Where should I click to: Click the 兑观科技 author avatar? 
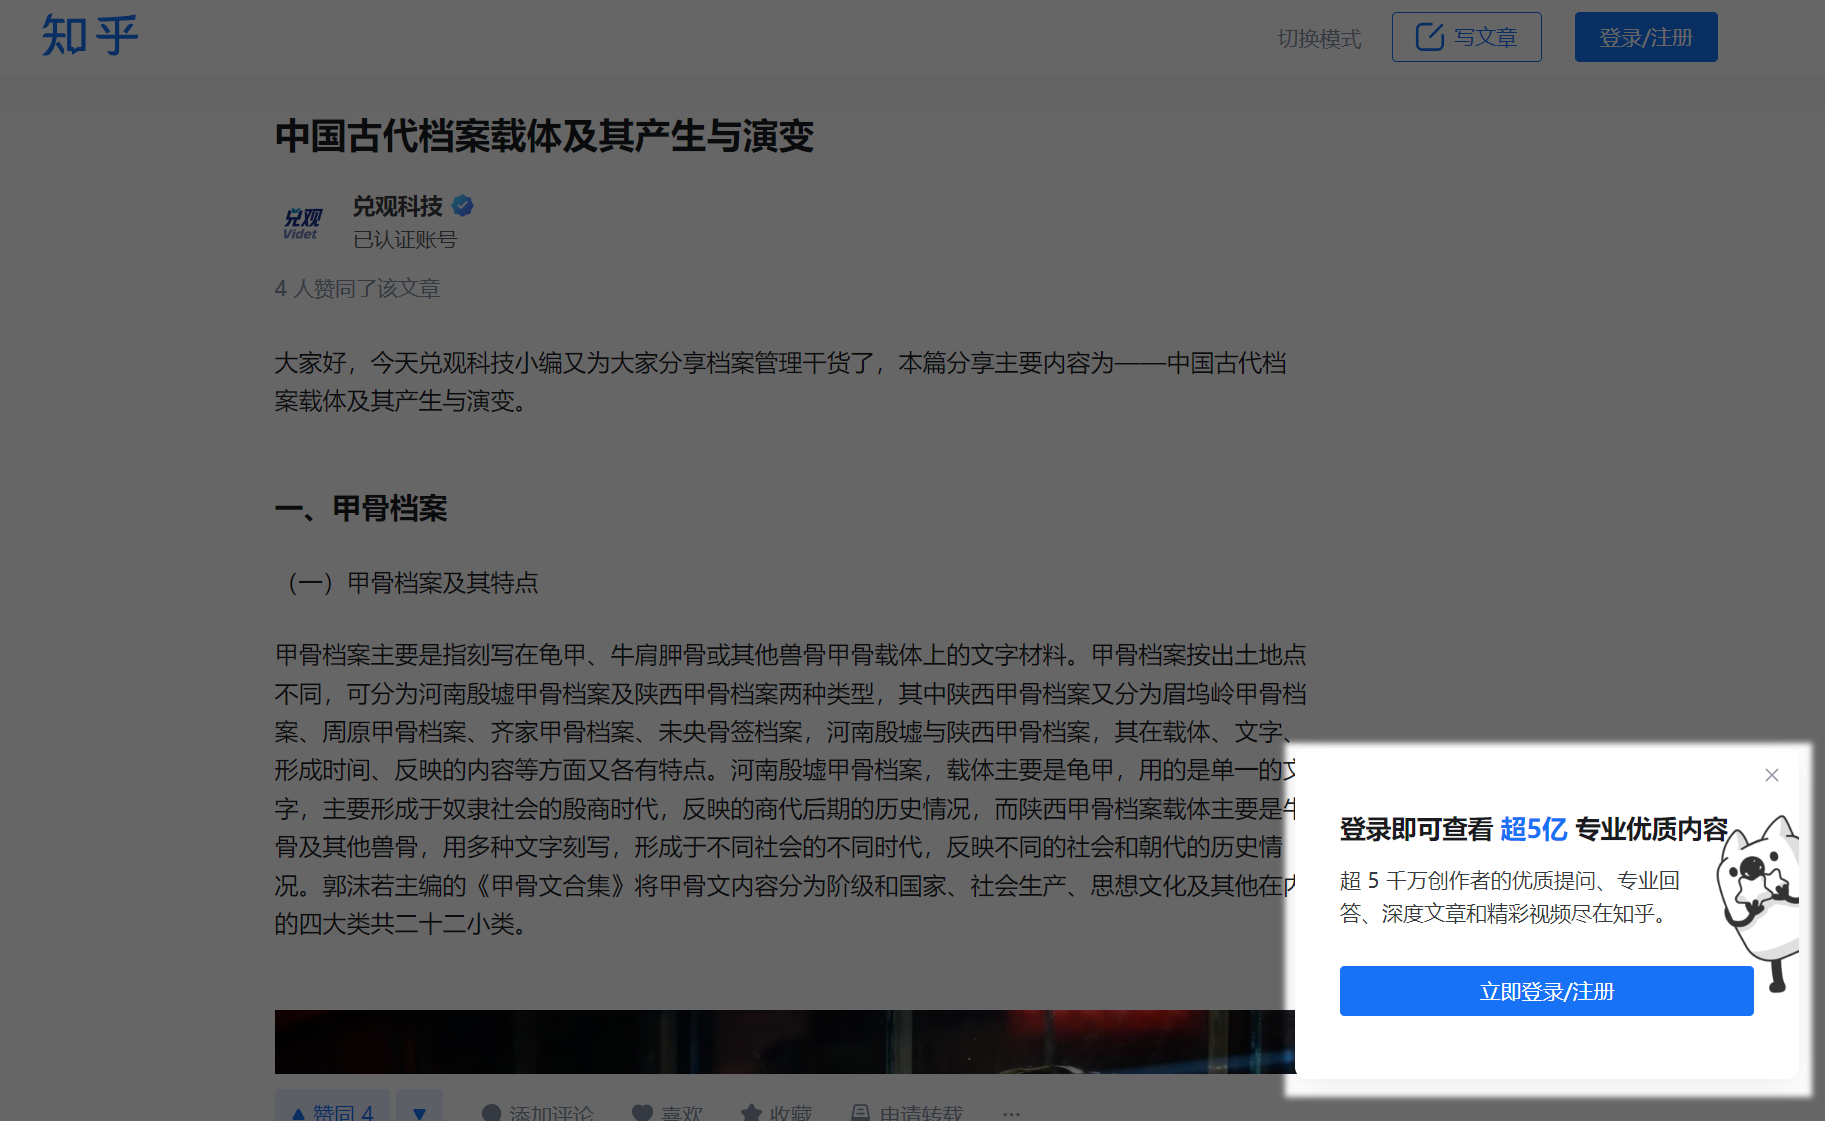coord(302,222)
